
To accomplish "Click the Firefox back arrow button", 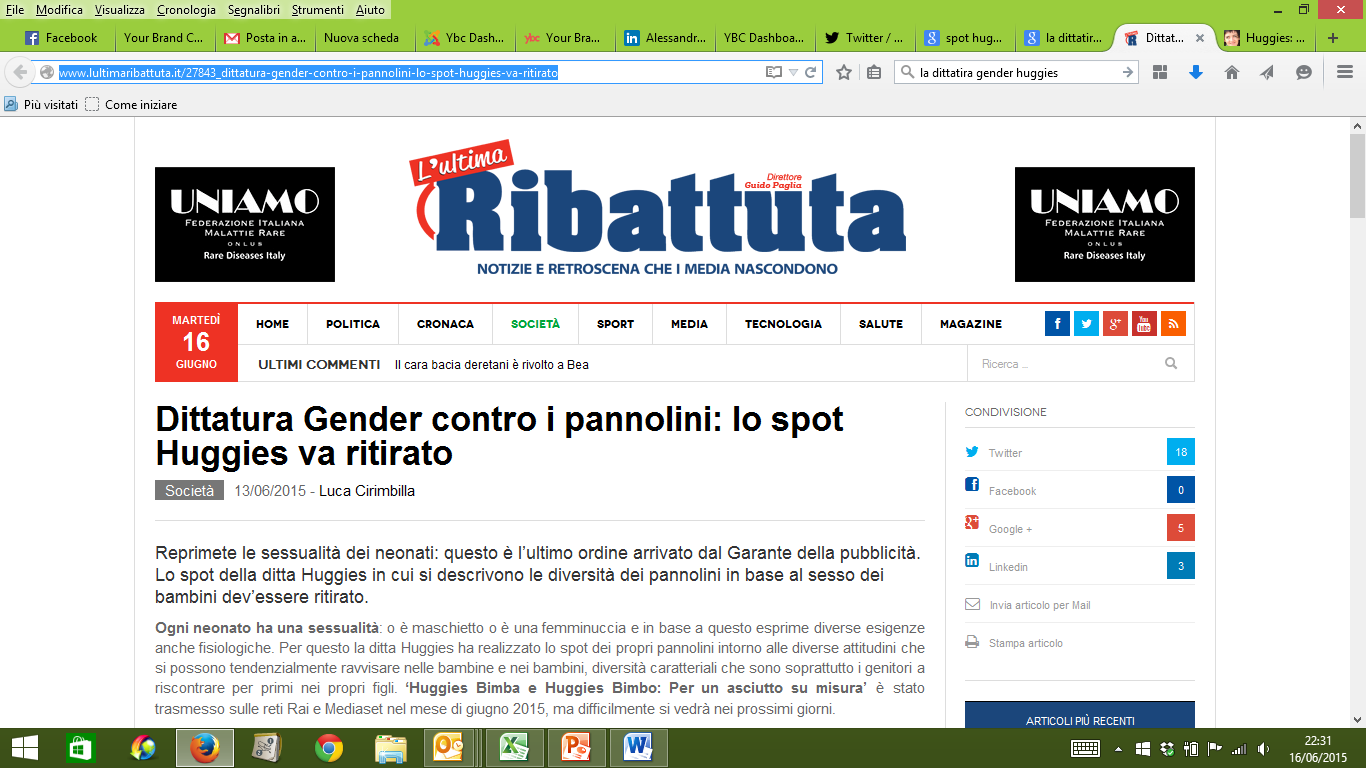I will click(19, 72).
